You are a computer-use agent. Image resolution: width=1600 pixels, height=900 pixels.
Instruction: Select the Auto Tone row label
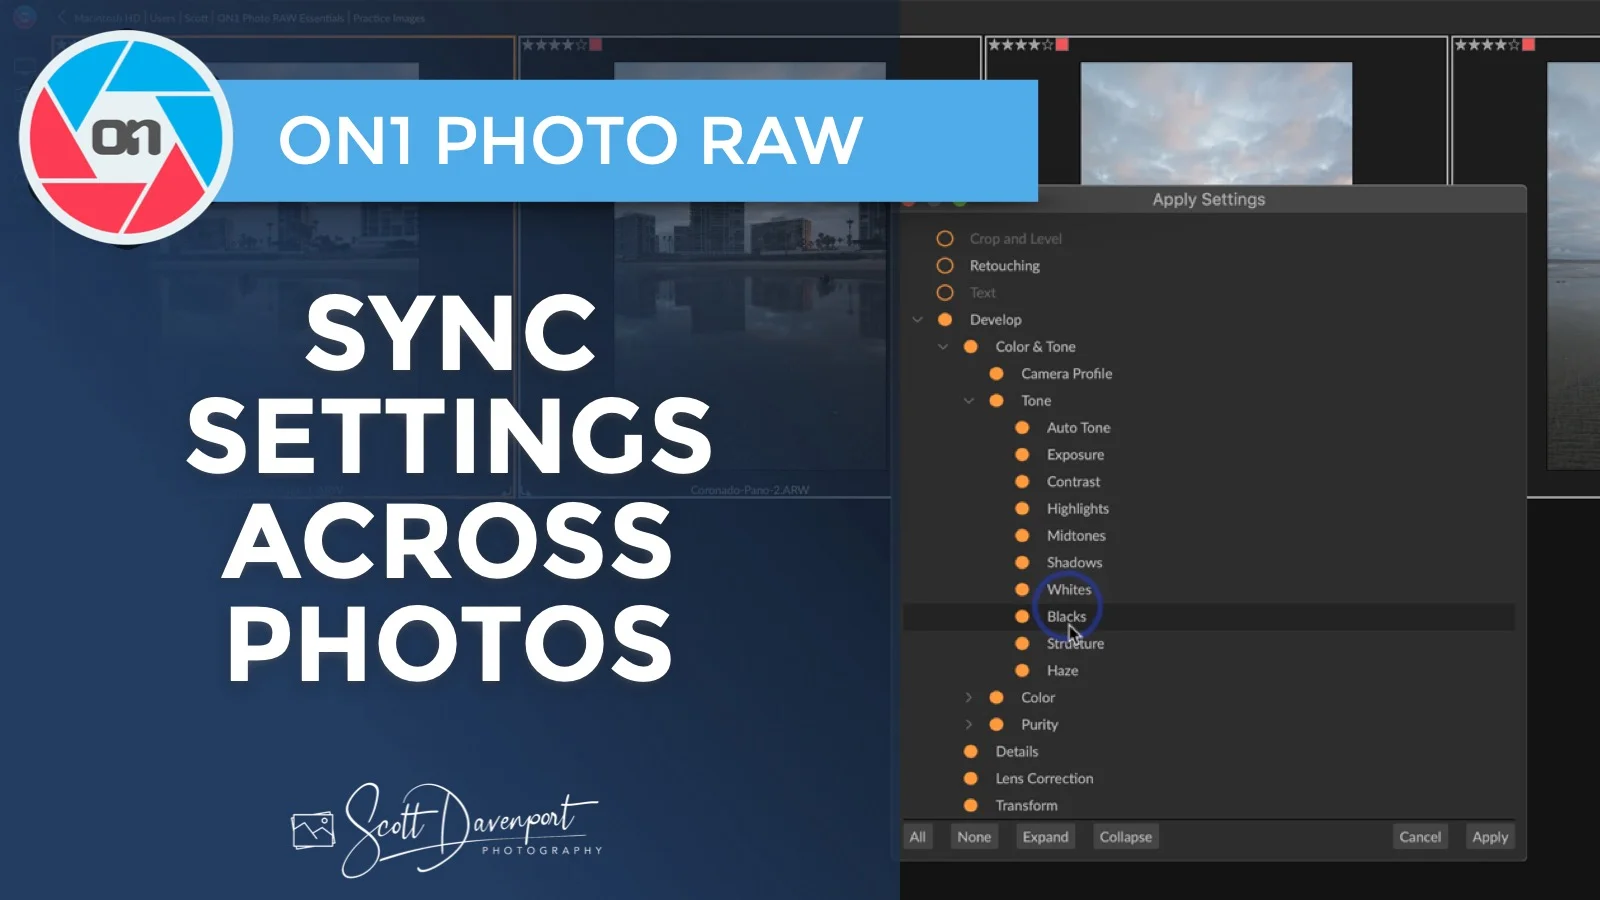(x=1079, y=428)
